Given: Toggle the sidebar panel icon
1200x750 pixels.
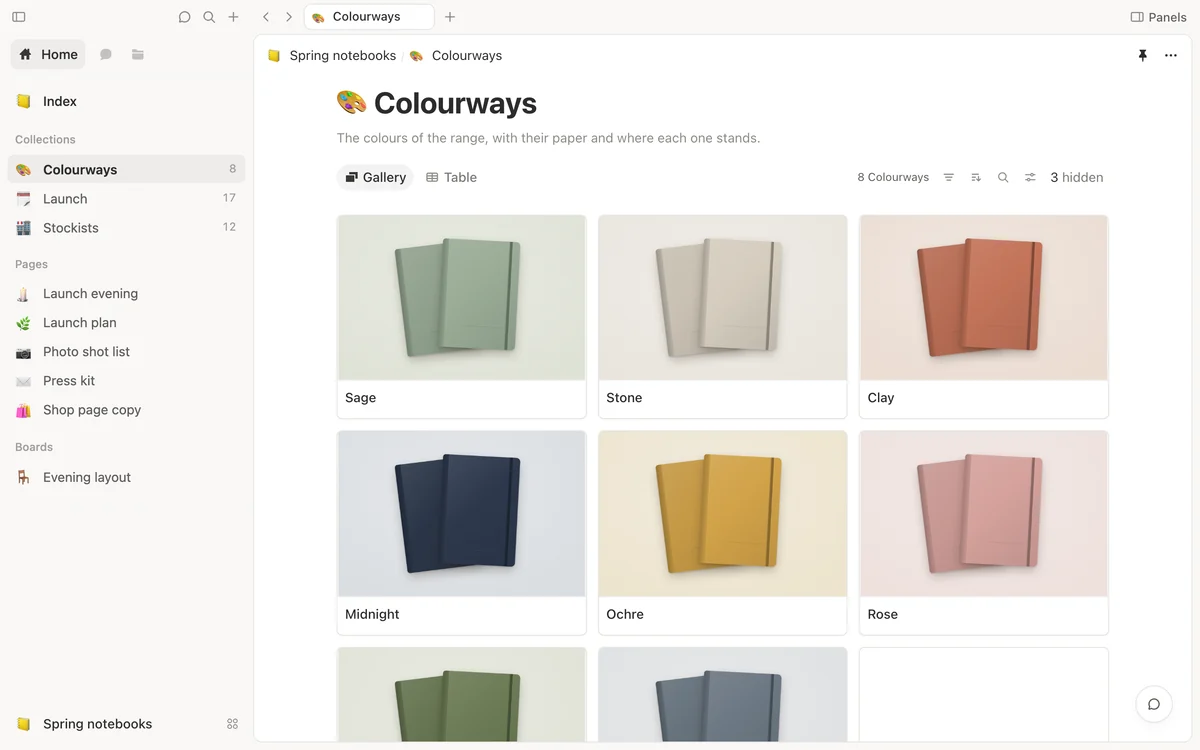Looking at the screenshot, I should pyautogui.click(x=19, y=17).
